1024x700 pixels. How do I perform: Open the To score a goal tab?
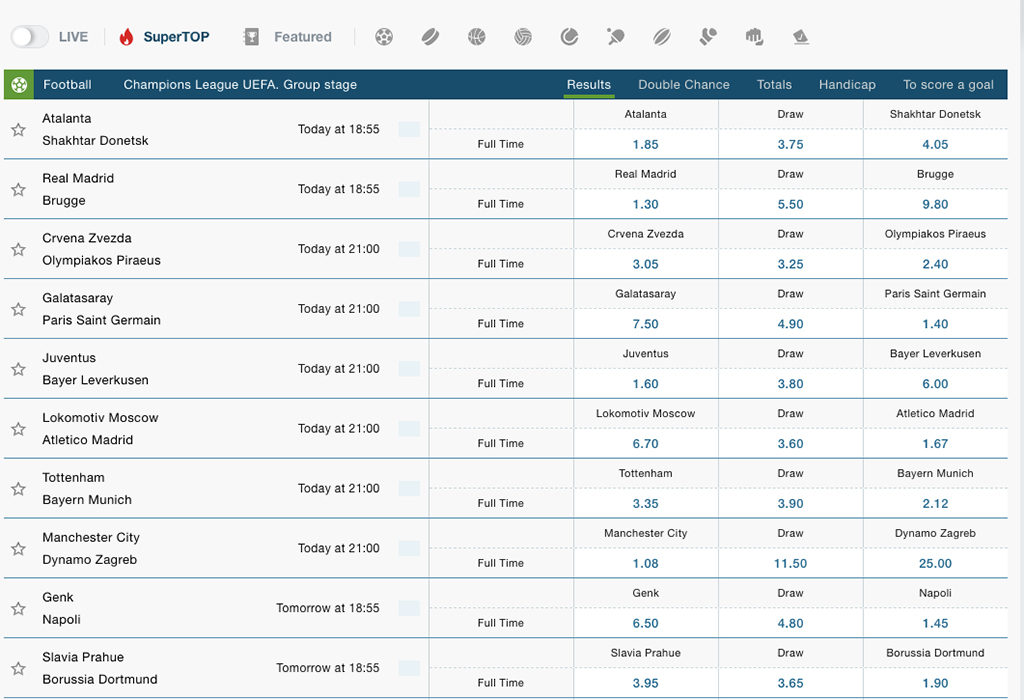pos(948,84)
